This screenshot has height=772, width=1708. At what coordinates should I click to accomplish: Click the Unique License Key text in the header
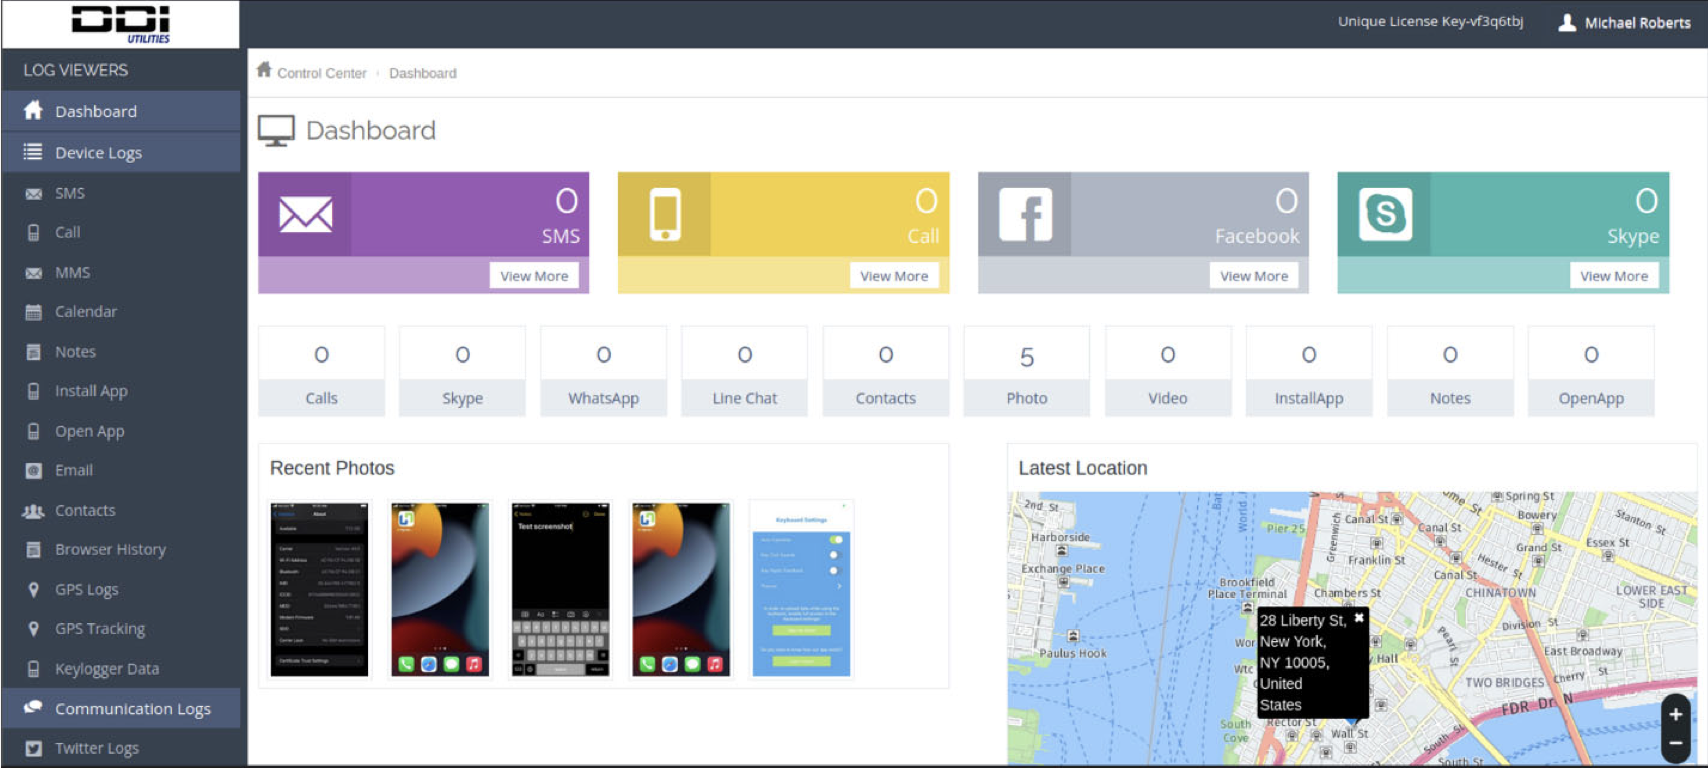1430,21
